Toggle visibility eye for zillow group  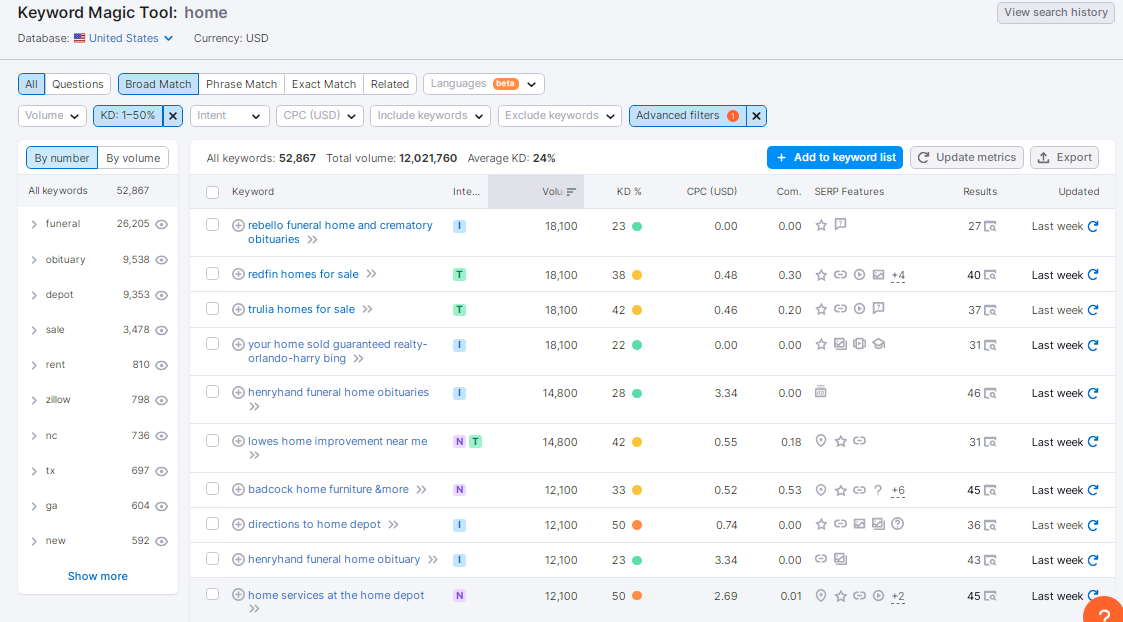click(x=162, y=401)
